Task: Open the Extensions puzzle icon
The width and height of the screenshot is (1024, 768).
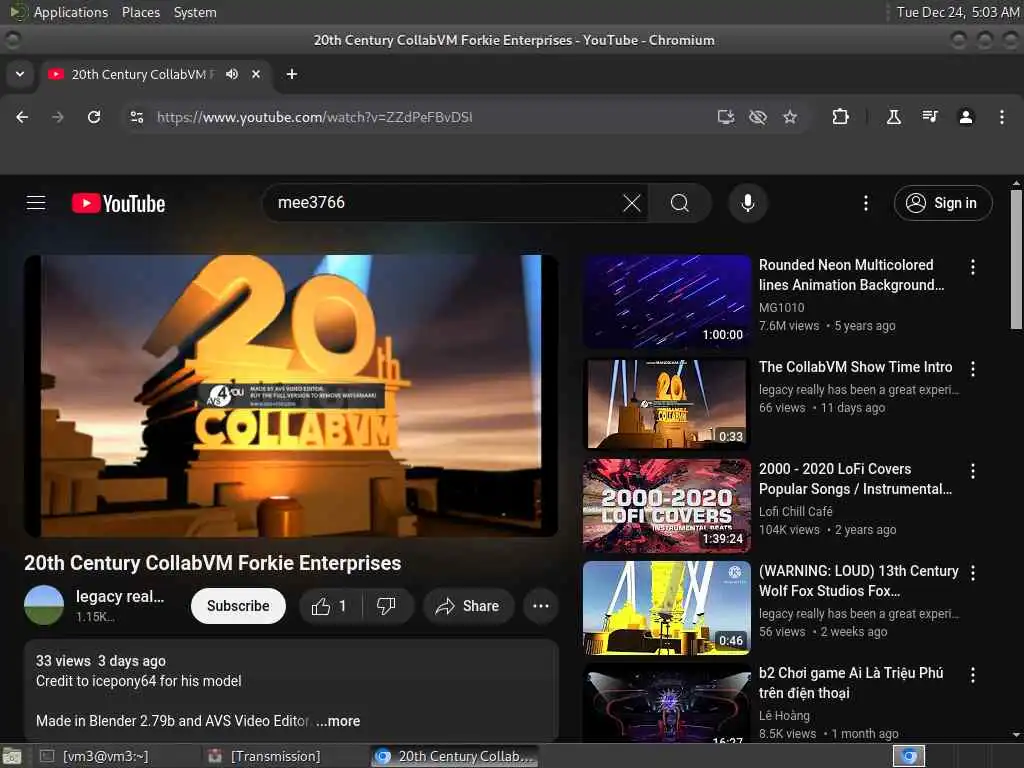Action: tap(840, 117)
